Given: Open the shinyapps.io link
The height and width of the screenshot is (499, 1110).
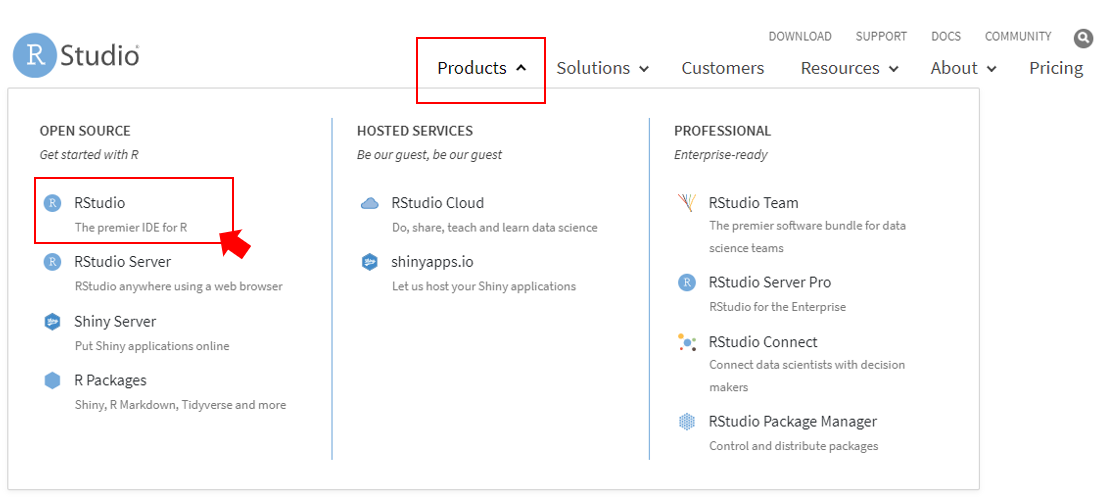Looking at the screenshot, I should coord(433,262).
